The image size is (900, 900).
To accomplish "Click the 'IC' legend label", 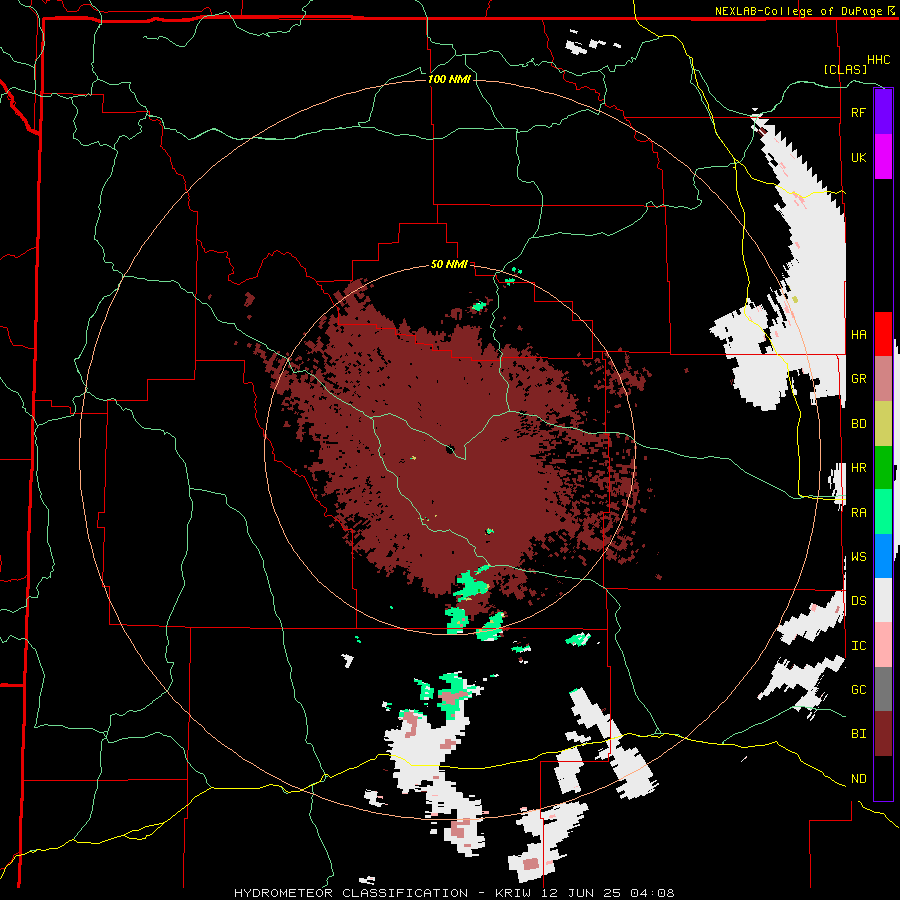I will 858,646.
